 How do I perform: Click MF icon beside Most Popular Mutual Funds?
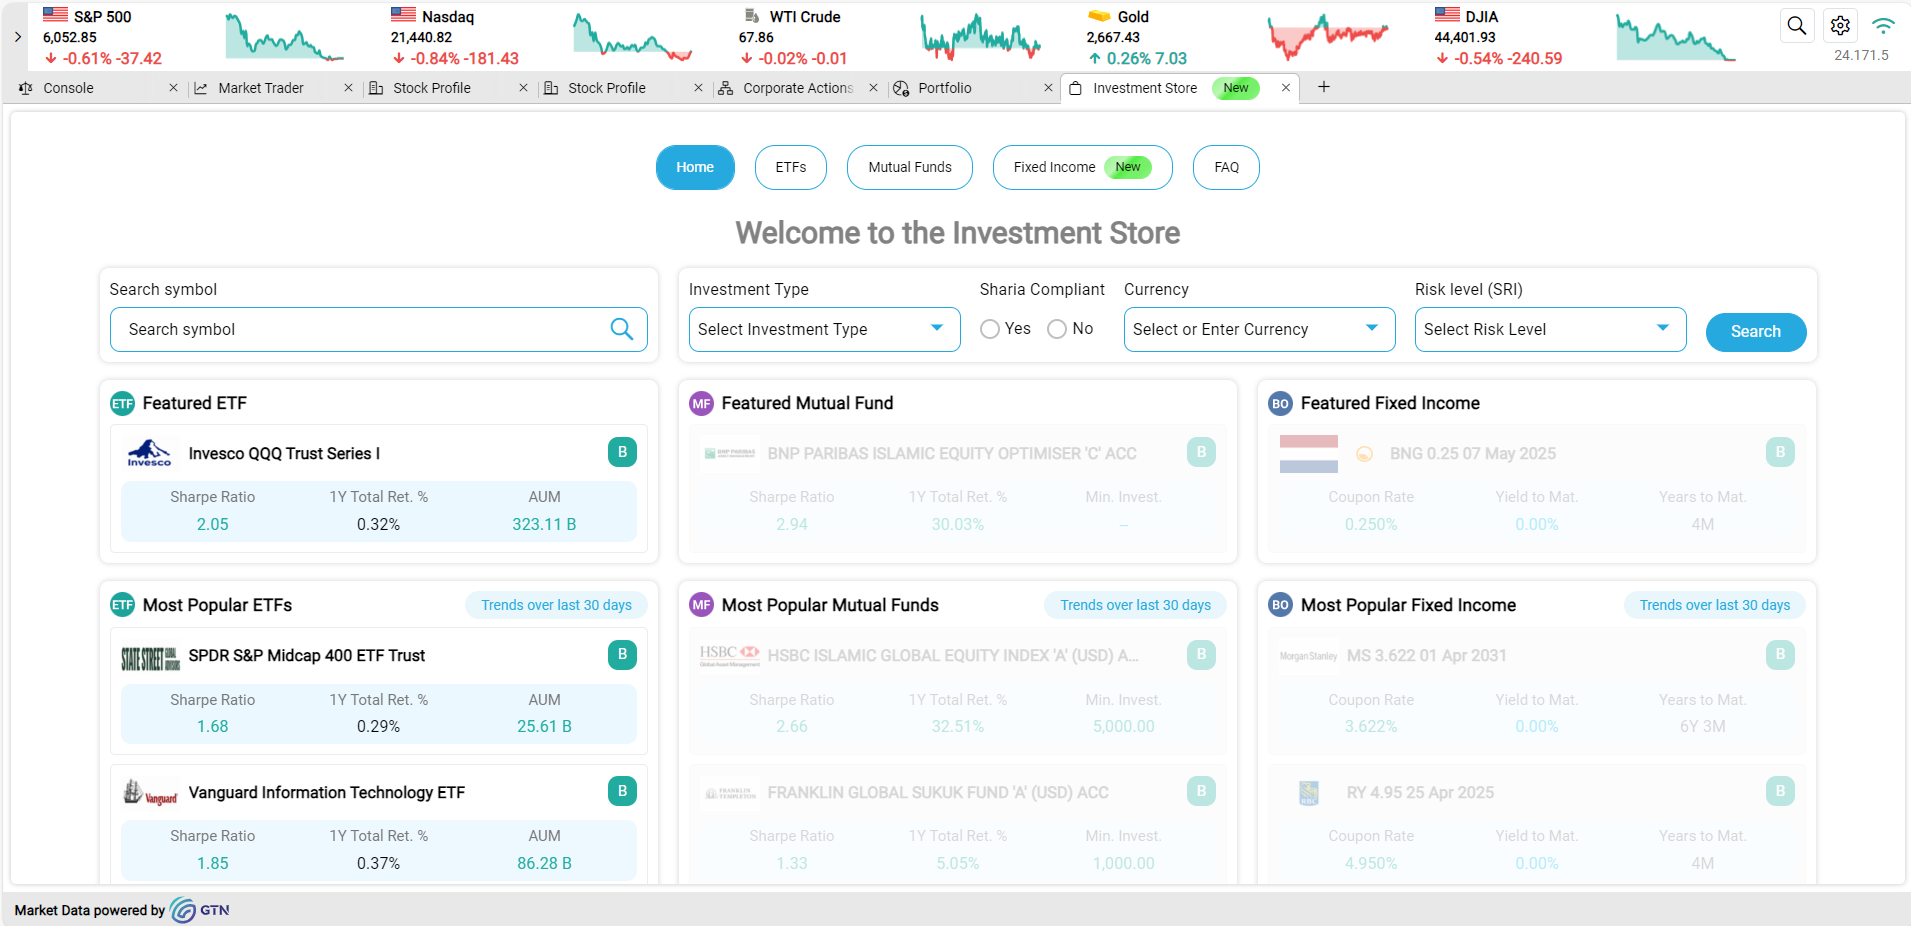[701, 605]
